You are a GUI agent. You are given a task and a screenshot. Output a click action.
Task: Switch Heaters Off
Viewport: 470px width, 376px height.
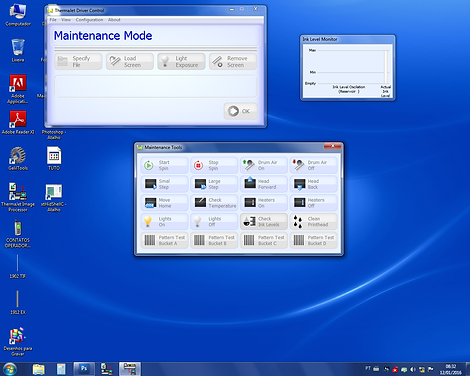313,203
